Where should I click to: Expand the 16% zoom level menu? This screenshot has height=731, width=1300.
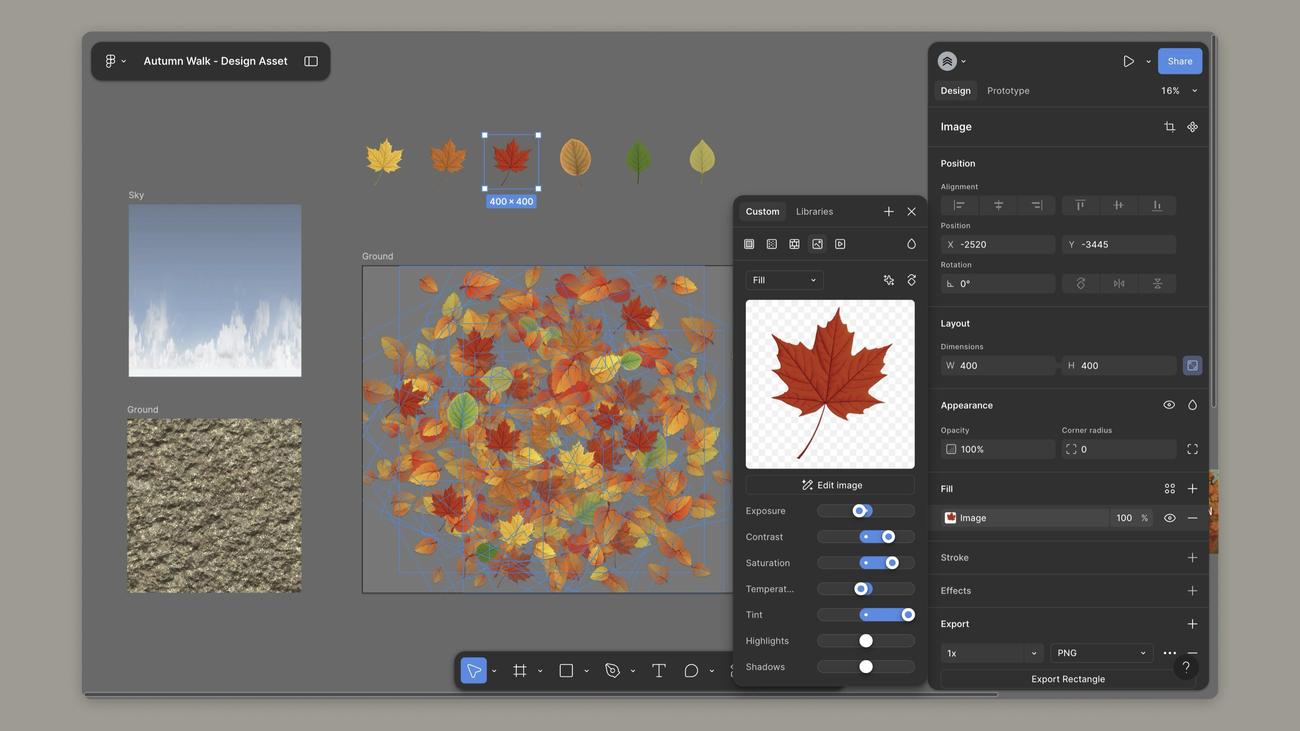[1179, 91]
